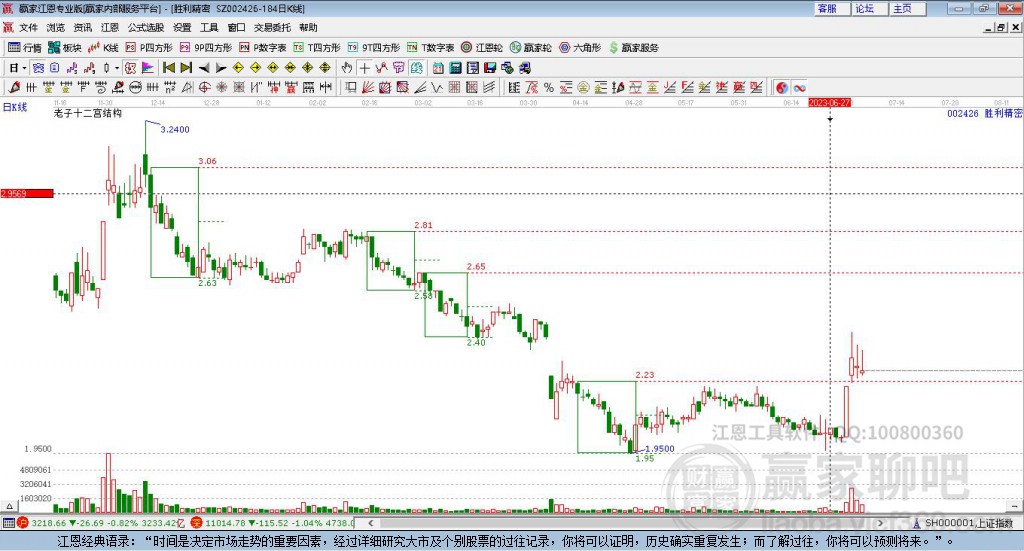Screen dimensions: 1024x551
Task: Open the 资讯 menu
Action: pyautogui.click(x=83, y=27)
